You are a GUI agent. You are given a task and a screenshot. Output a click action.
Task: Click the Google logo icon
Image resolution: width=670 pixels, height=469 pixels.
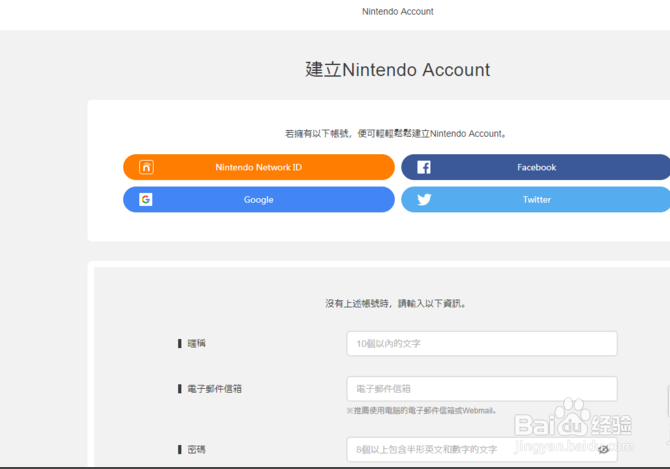click(146, 199)
